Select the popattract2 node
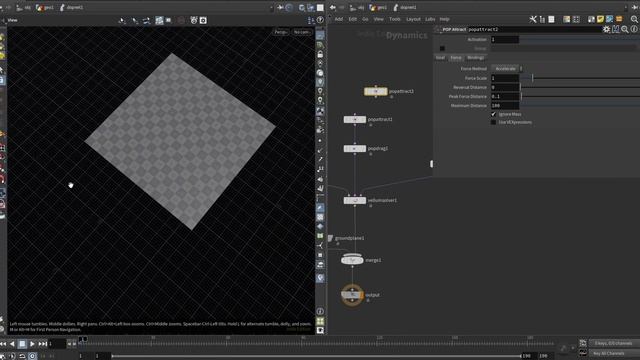The image size is (640, 360). [376, 91]
